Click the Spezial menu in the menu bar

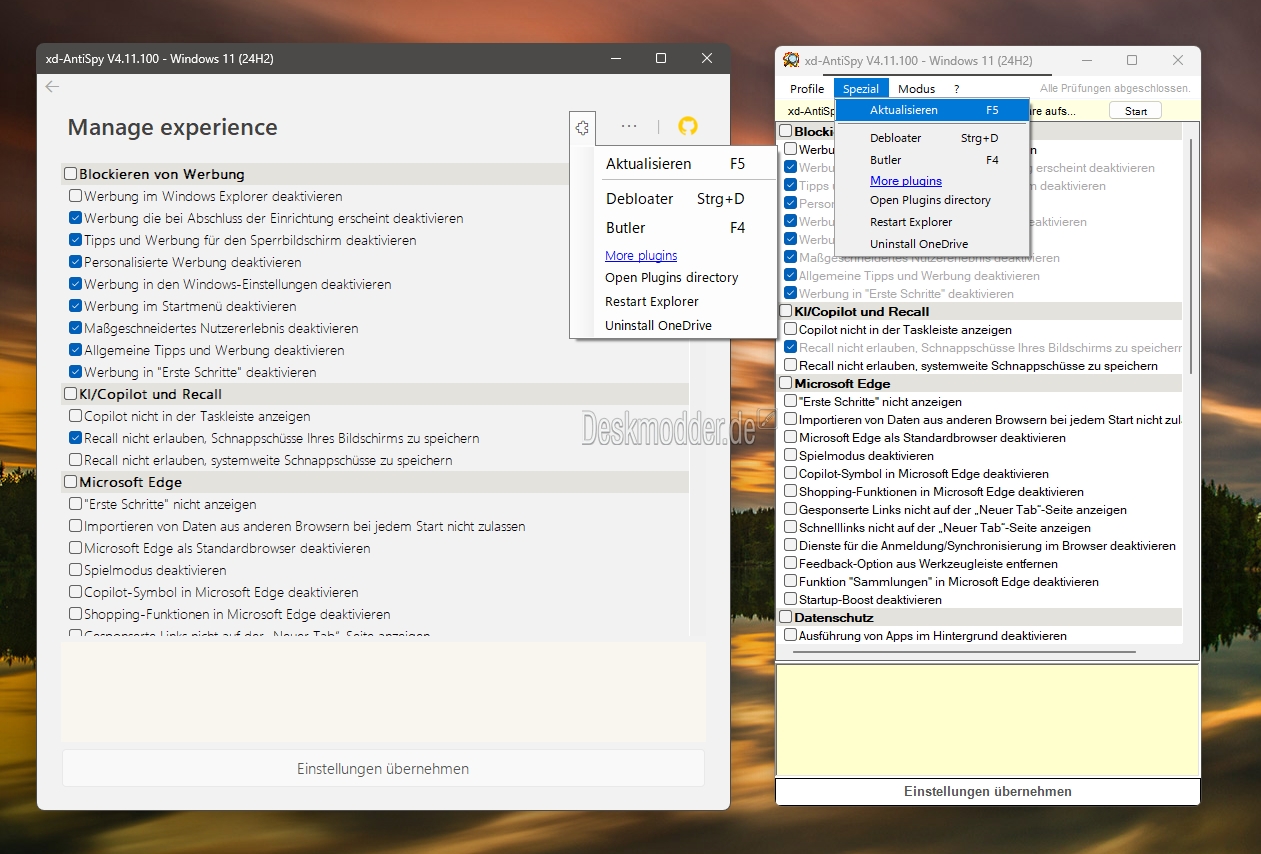tap(861, 89)
